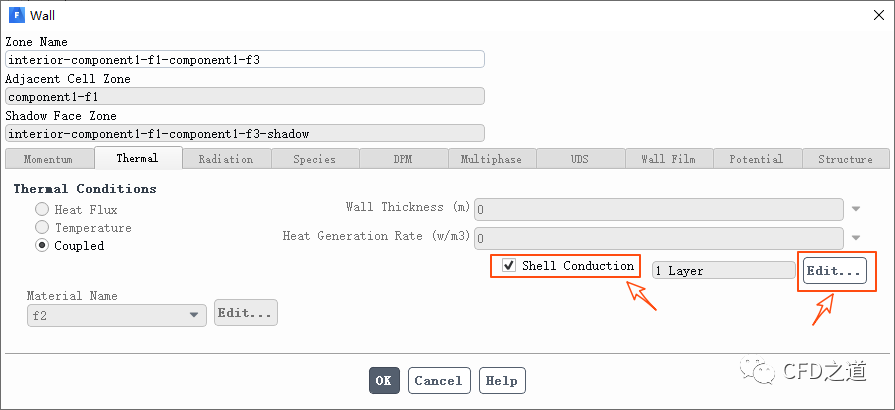Click the Fluent app icon in title bar
This screenshot has width=895, height=410.
pyautogui.click(x=16, y=16)
